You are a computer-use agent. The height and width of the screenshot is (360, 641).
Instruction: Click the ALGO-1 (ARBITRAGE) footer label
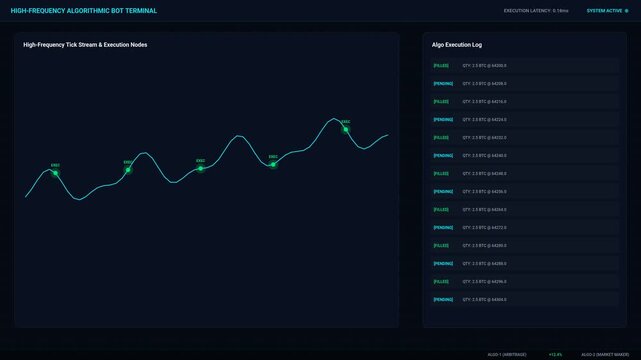pos(507,355)
